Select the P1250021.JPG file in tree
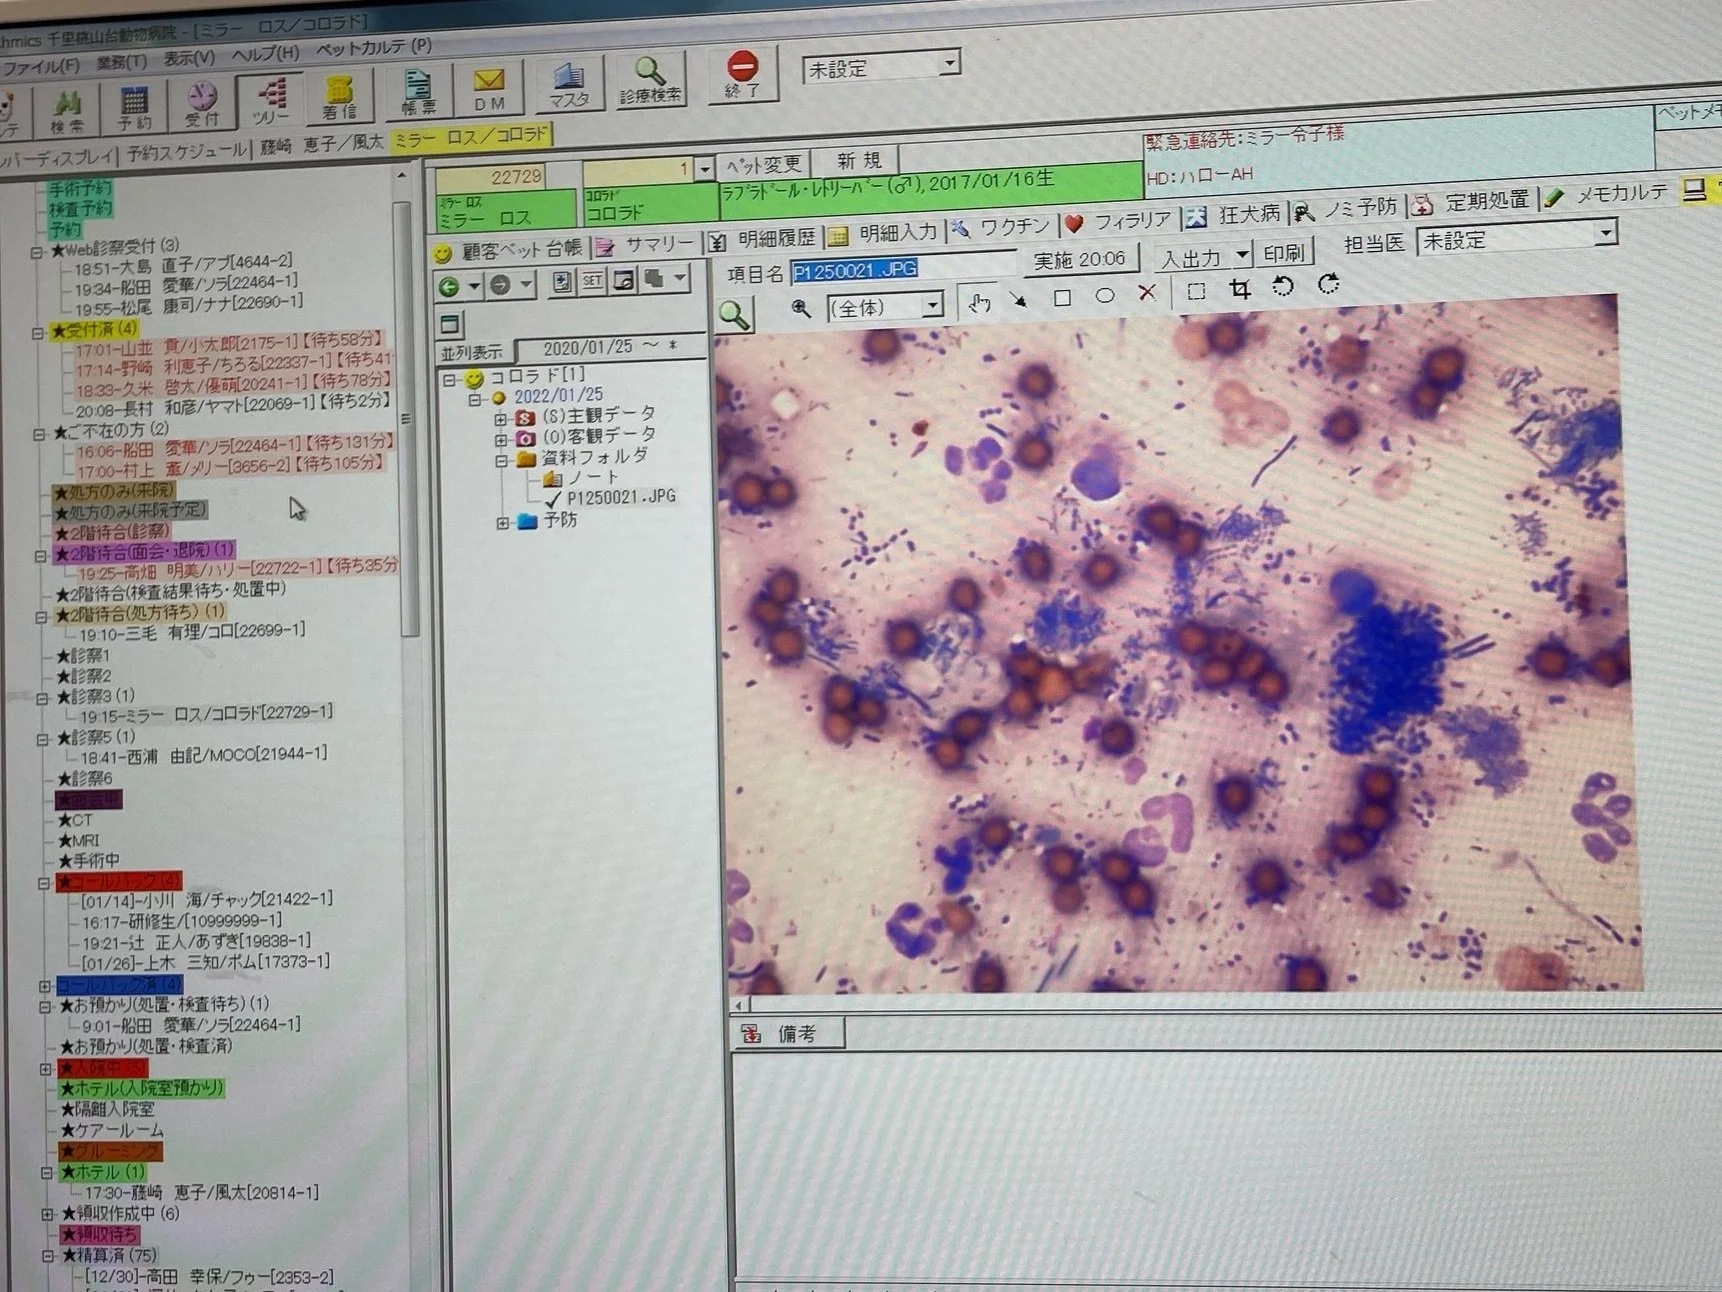The height and width of the screenshot is (1292, 1722). click(620, 497)
